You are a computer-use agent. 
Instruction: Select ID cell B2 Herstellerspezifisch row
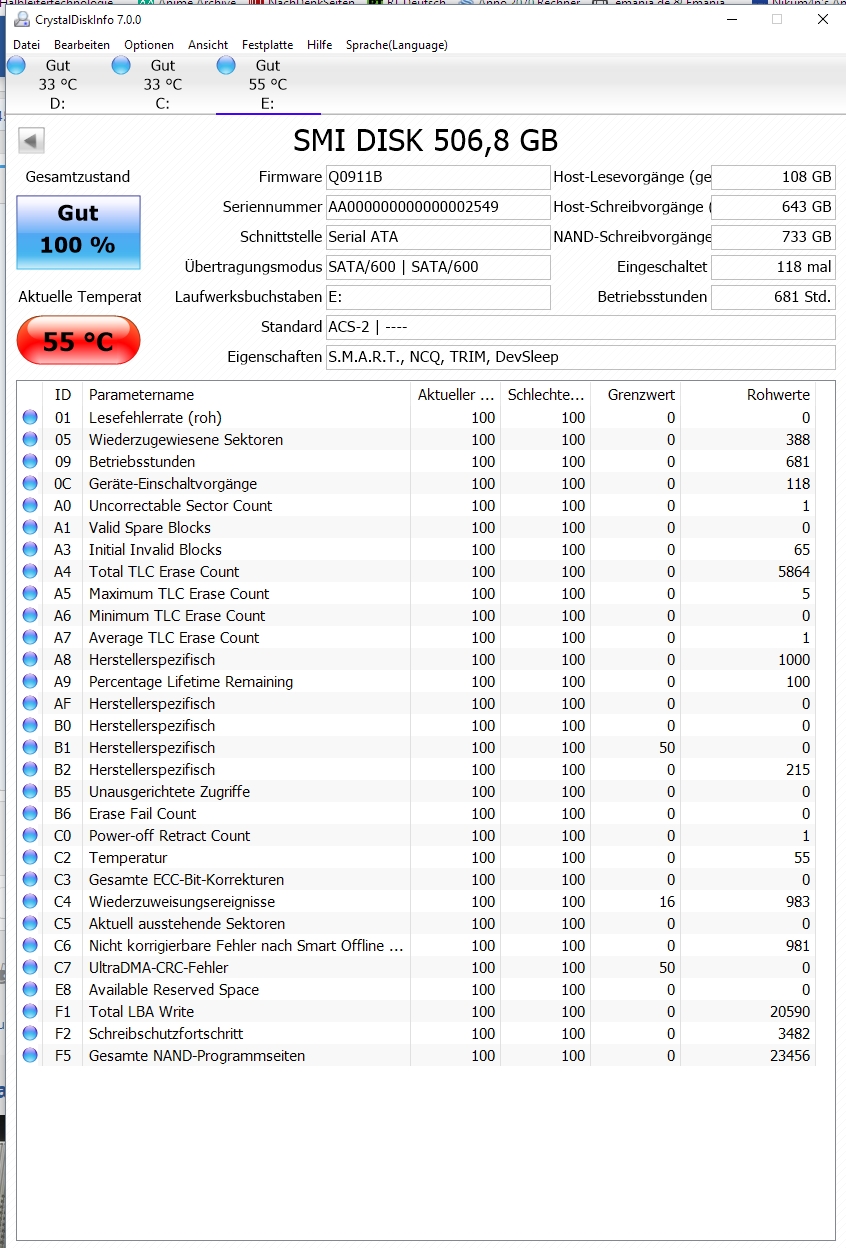(63, 770)
